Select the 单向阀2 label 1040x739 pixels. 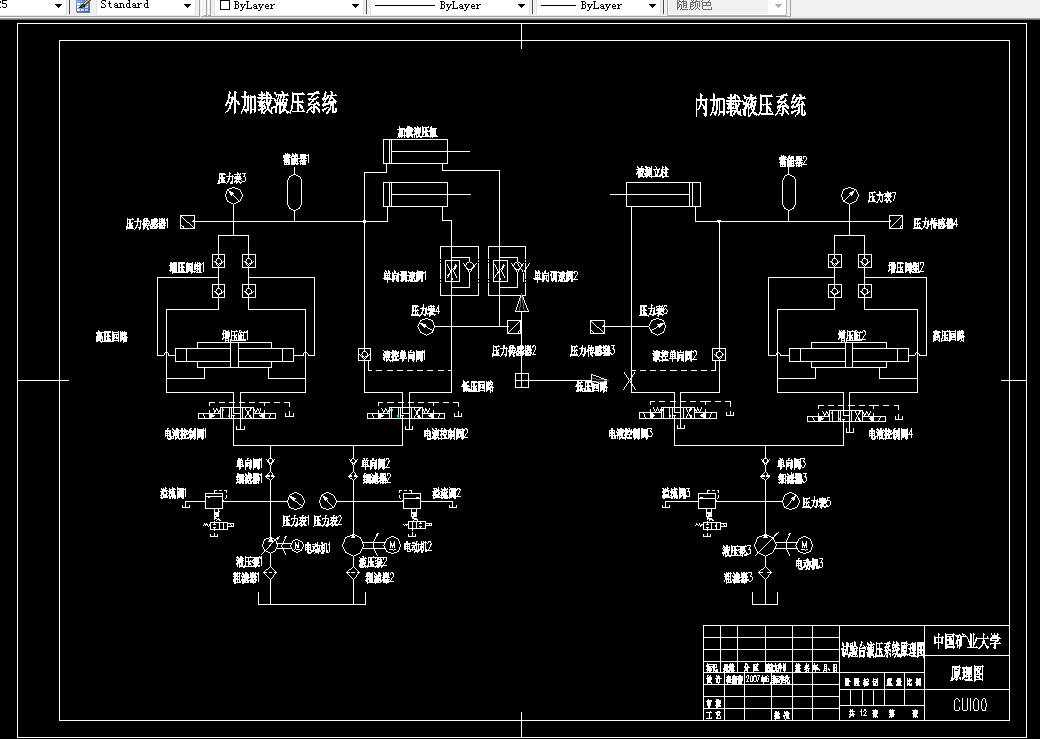pos(376,464)
